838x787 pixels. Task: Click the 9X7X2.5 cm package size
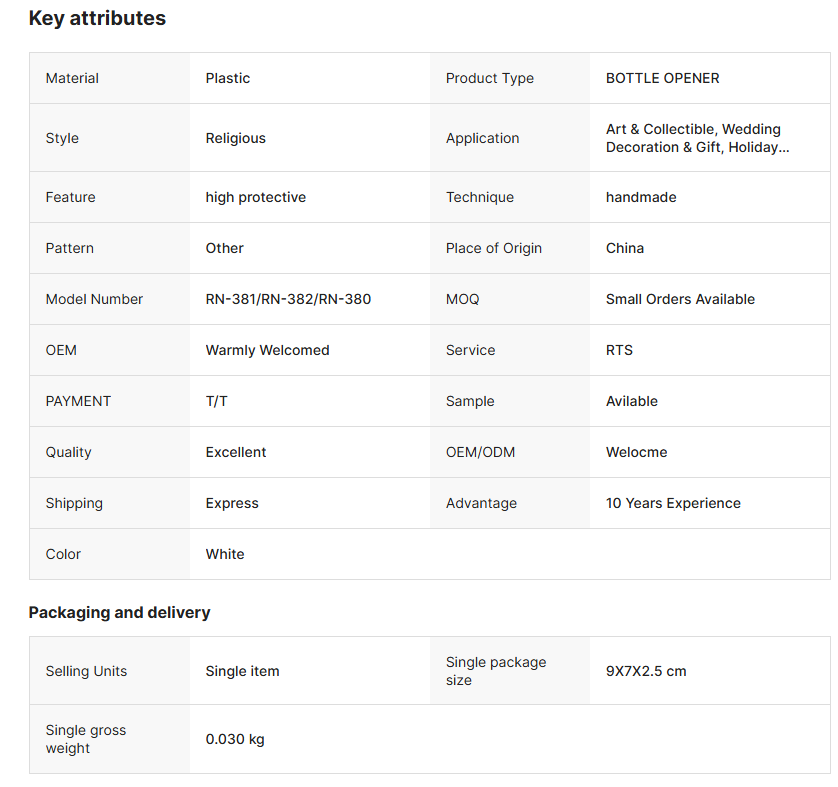(646, 671)
